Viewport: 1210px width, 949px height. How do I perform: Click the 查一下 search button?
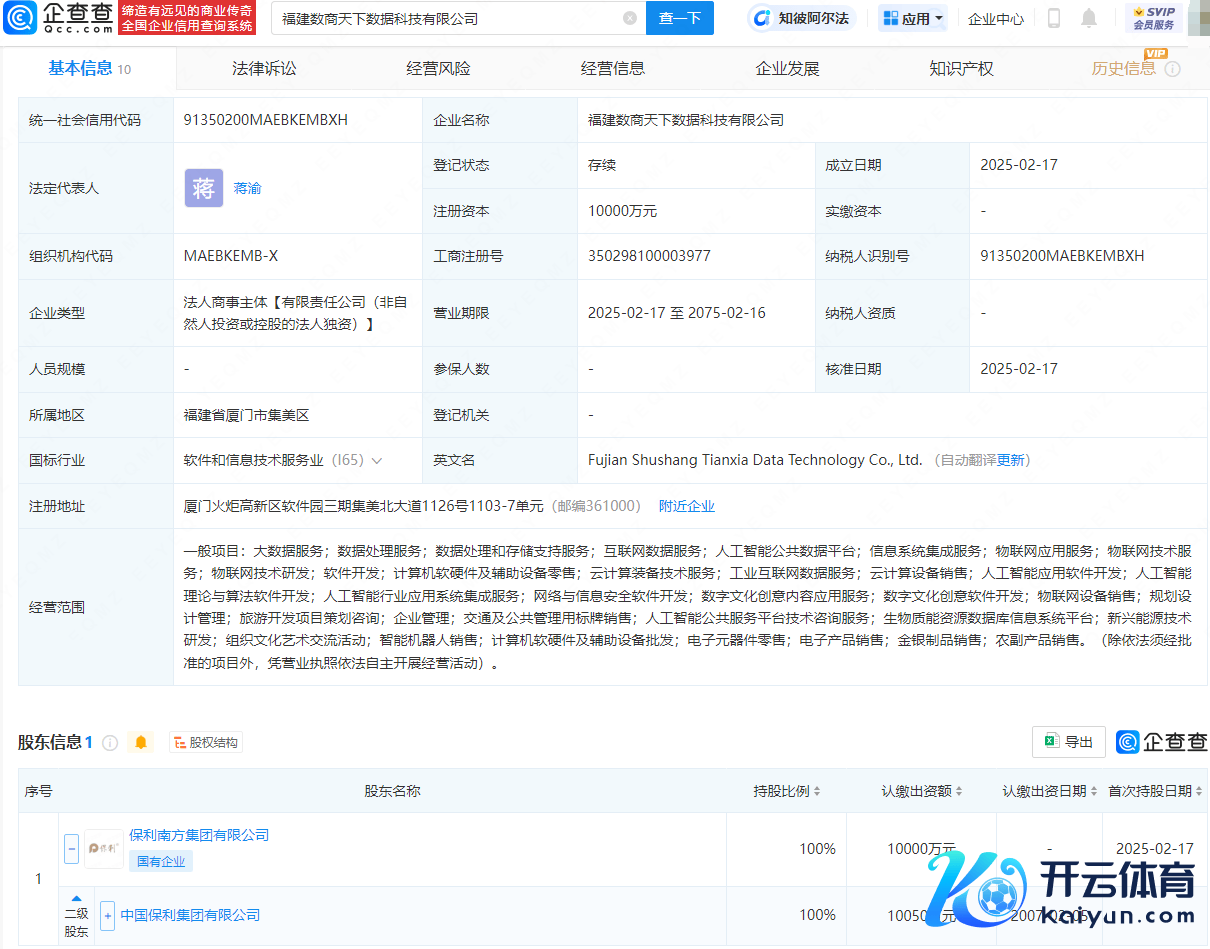pos(680,18)
